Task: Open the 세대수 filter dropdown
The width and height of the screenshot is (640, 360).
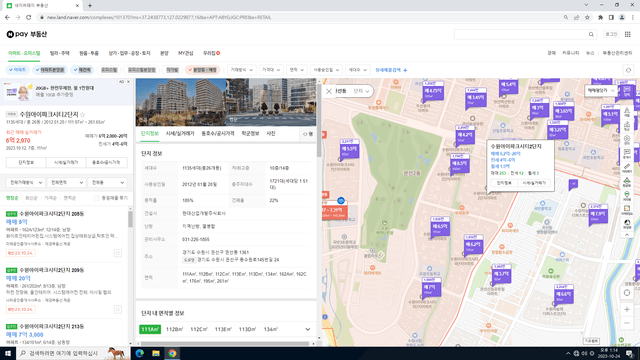Action: click(358, 70)
